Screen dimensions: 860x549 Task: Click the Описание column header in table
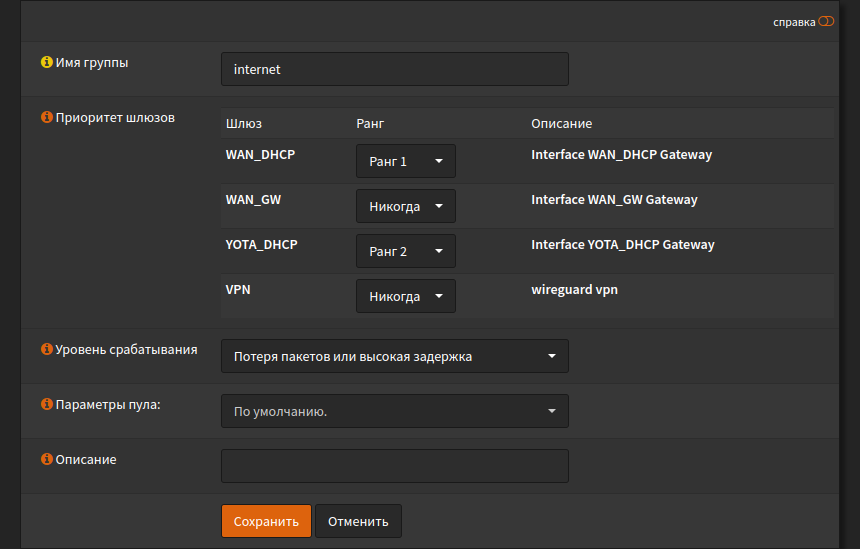(x=562, y=123)
